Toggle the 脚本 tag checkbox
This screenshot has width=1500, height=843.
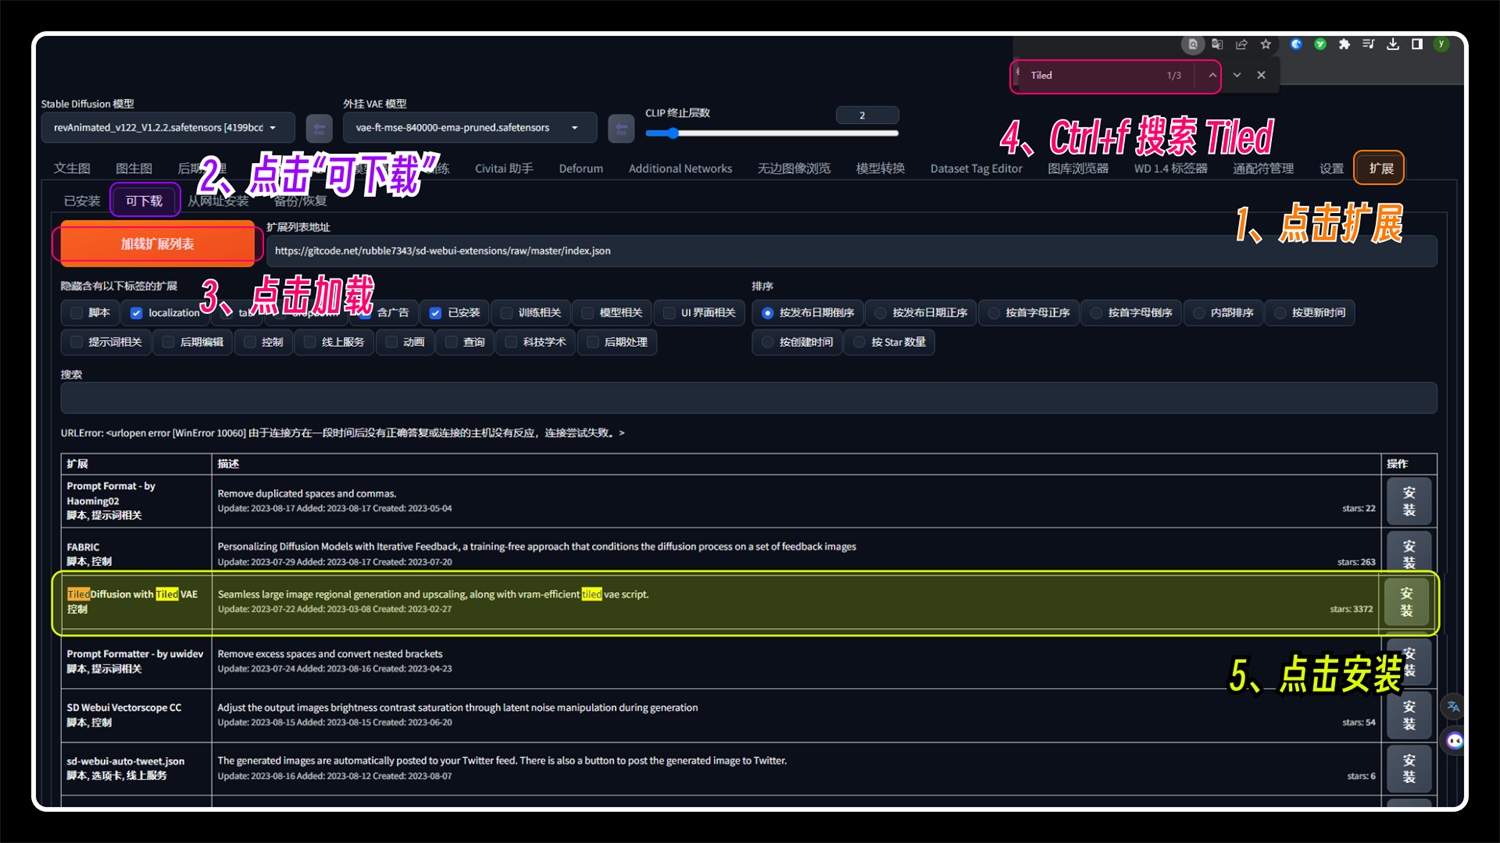77,313
